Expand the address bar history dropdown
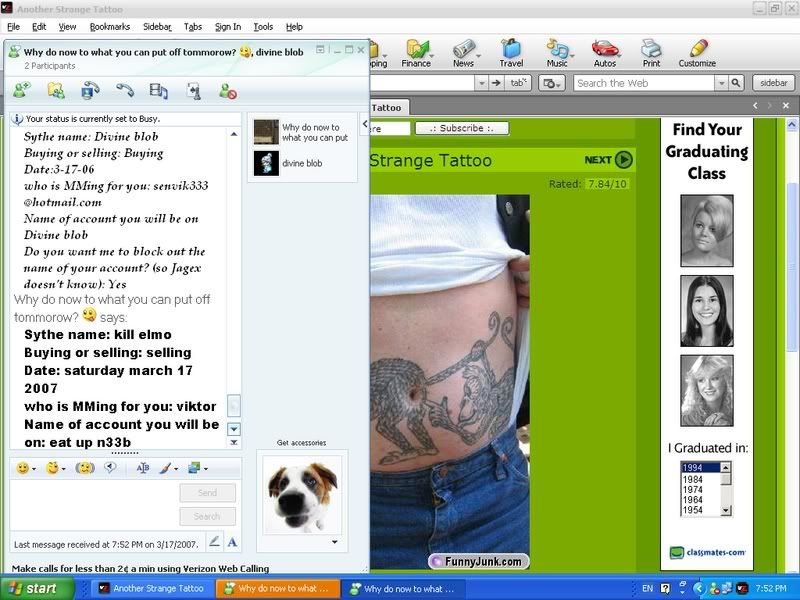 [481, 83]
